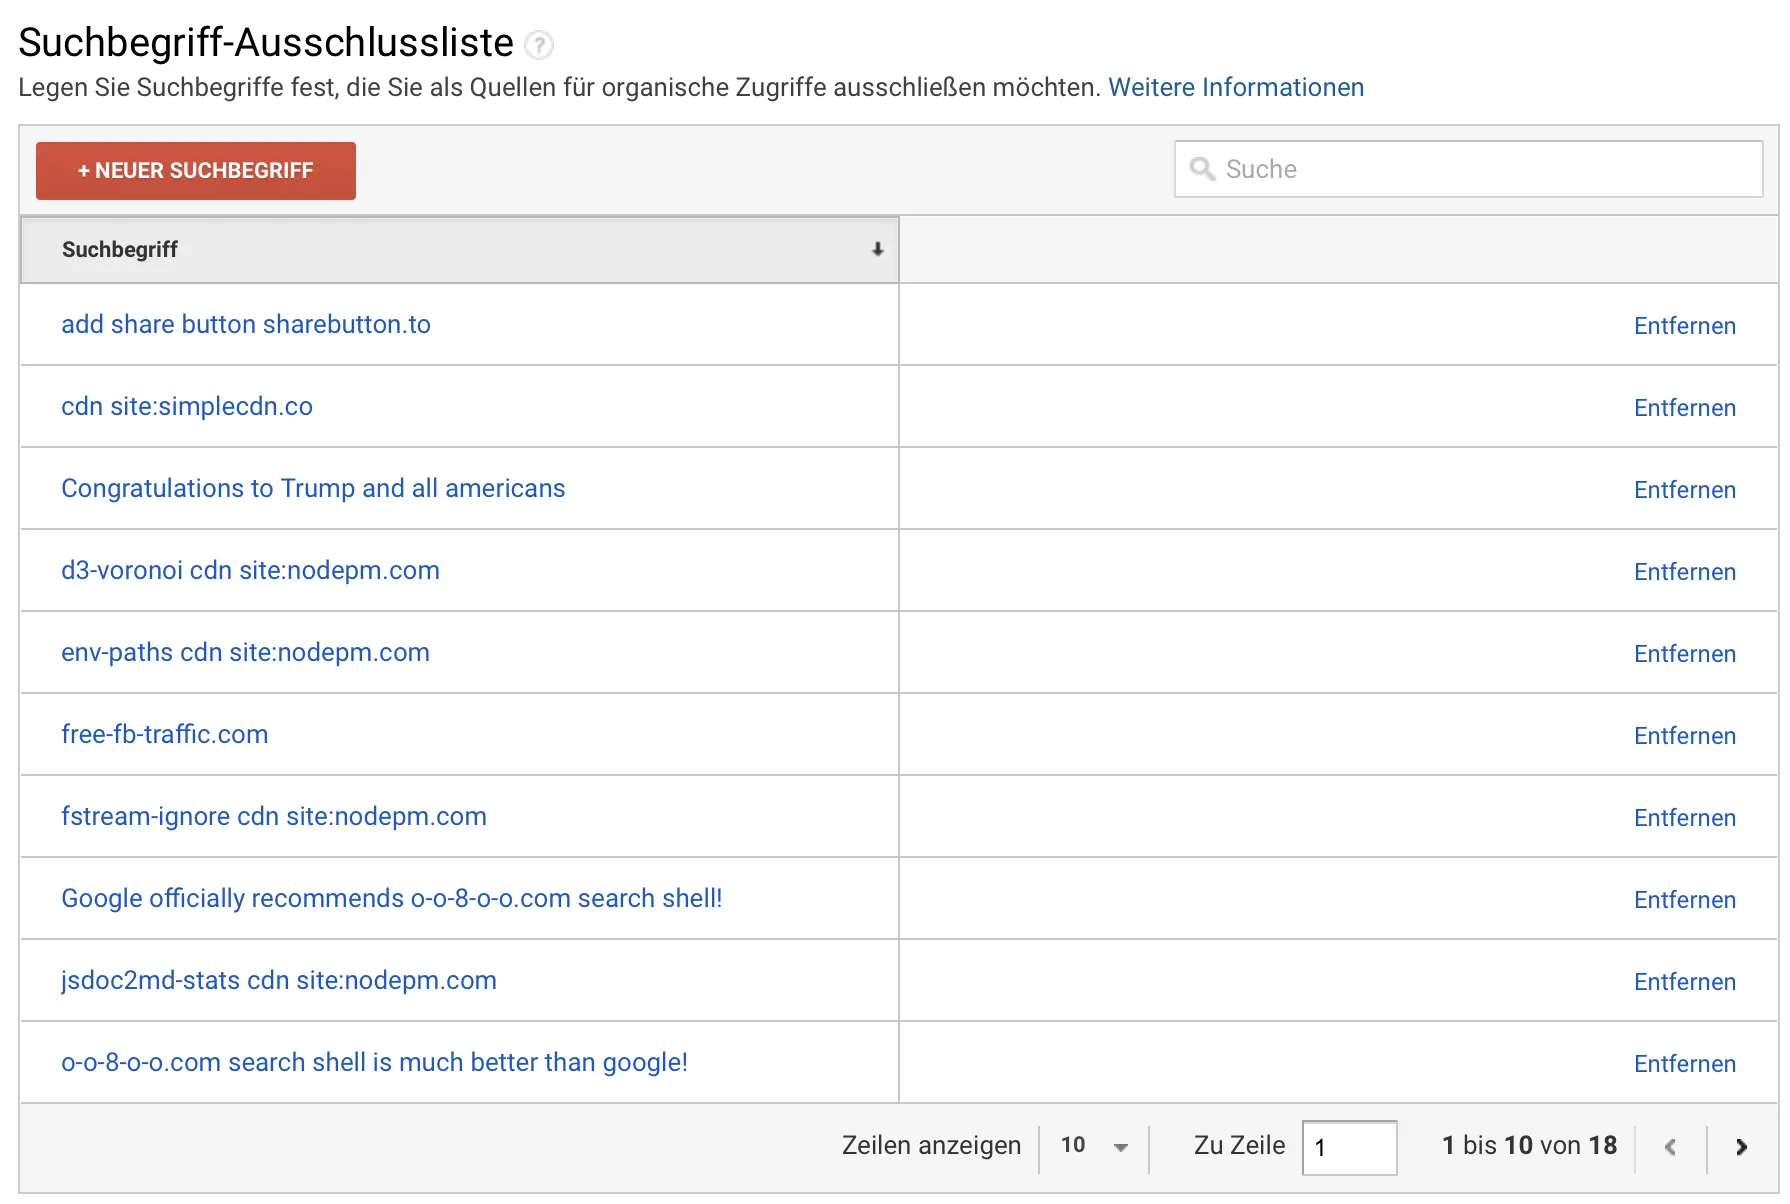Screen dimensions: 1790x1204
Task: Remove the 'free-fb-traffic.com' search term
Action: pyautogui.click(x=1684, y=736)
